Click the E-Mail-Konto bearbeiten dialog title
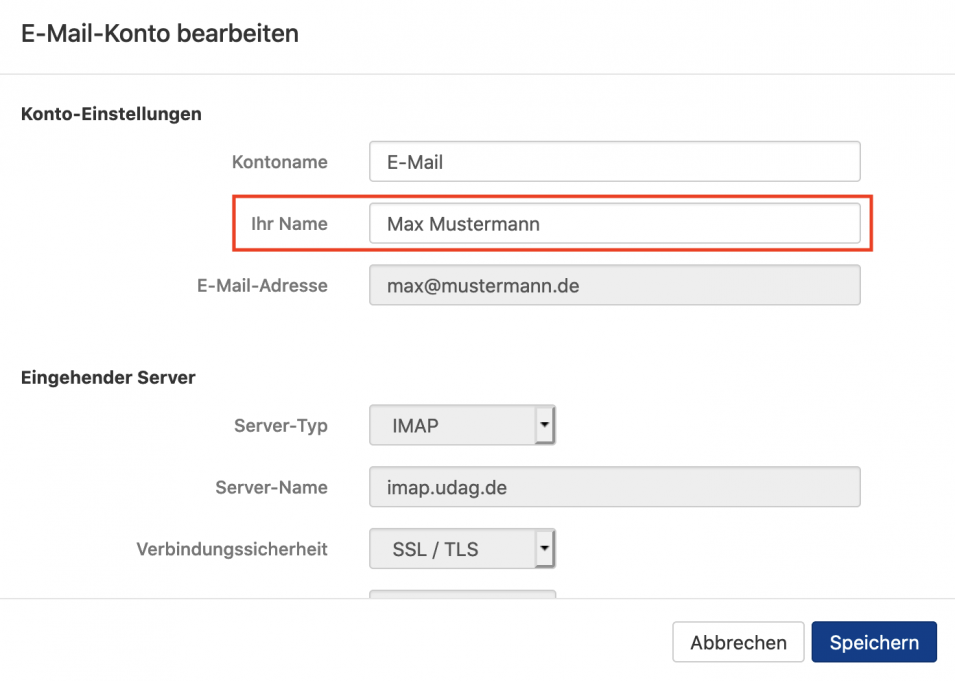Image resolution: width=955 pixels, height=681 pixels. tap(158, 33)
